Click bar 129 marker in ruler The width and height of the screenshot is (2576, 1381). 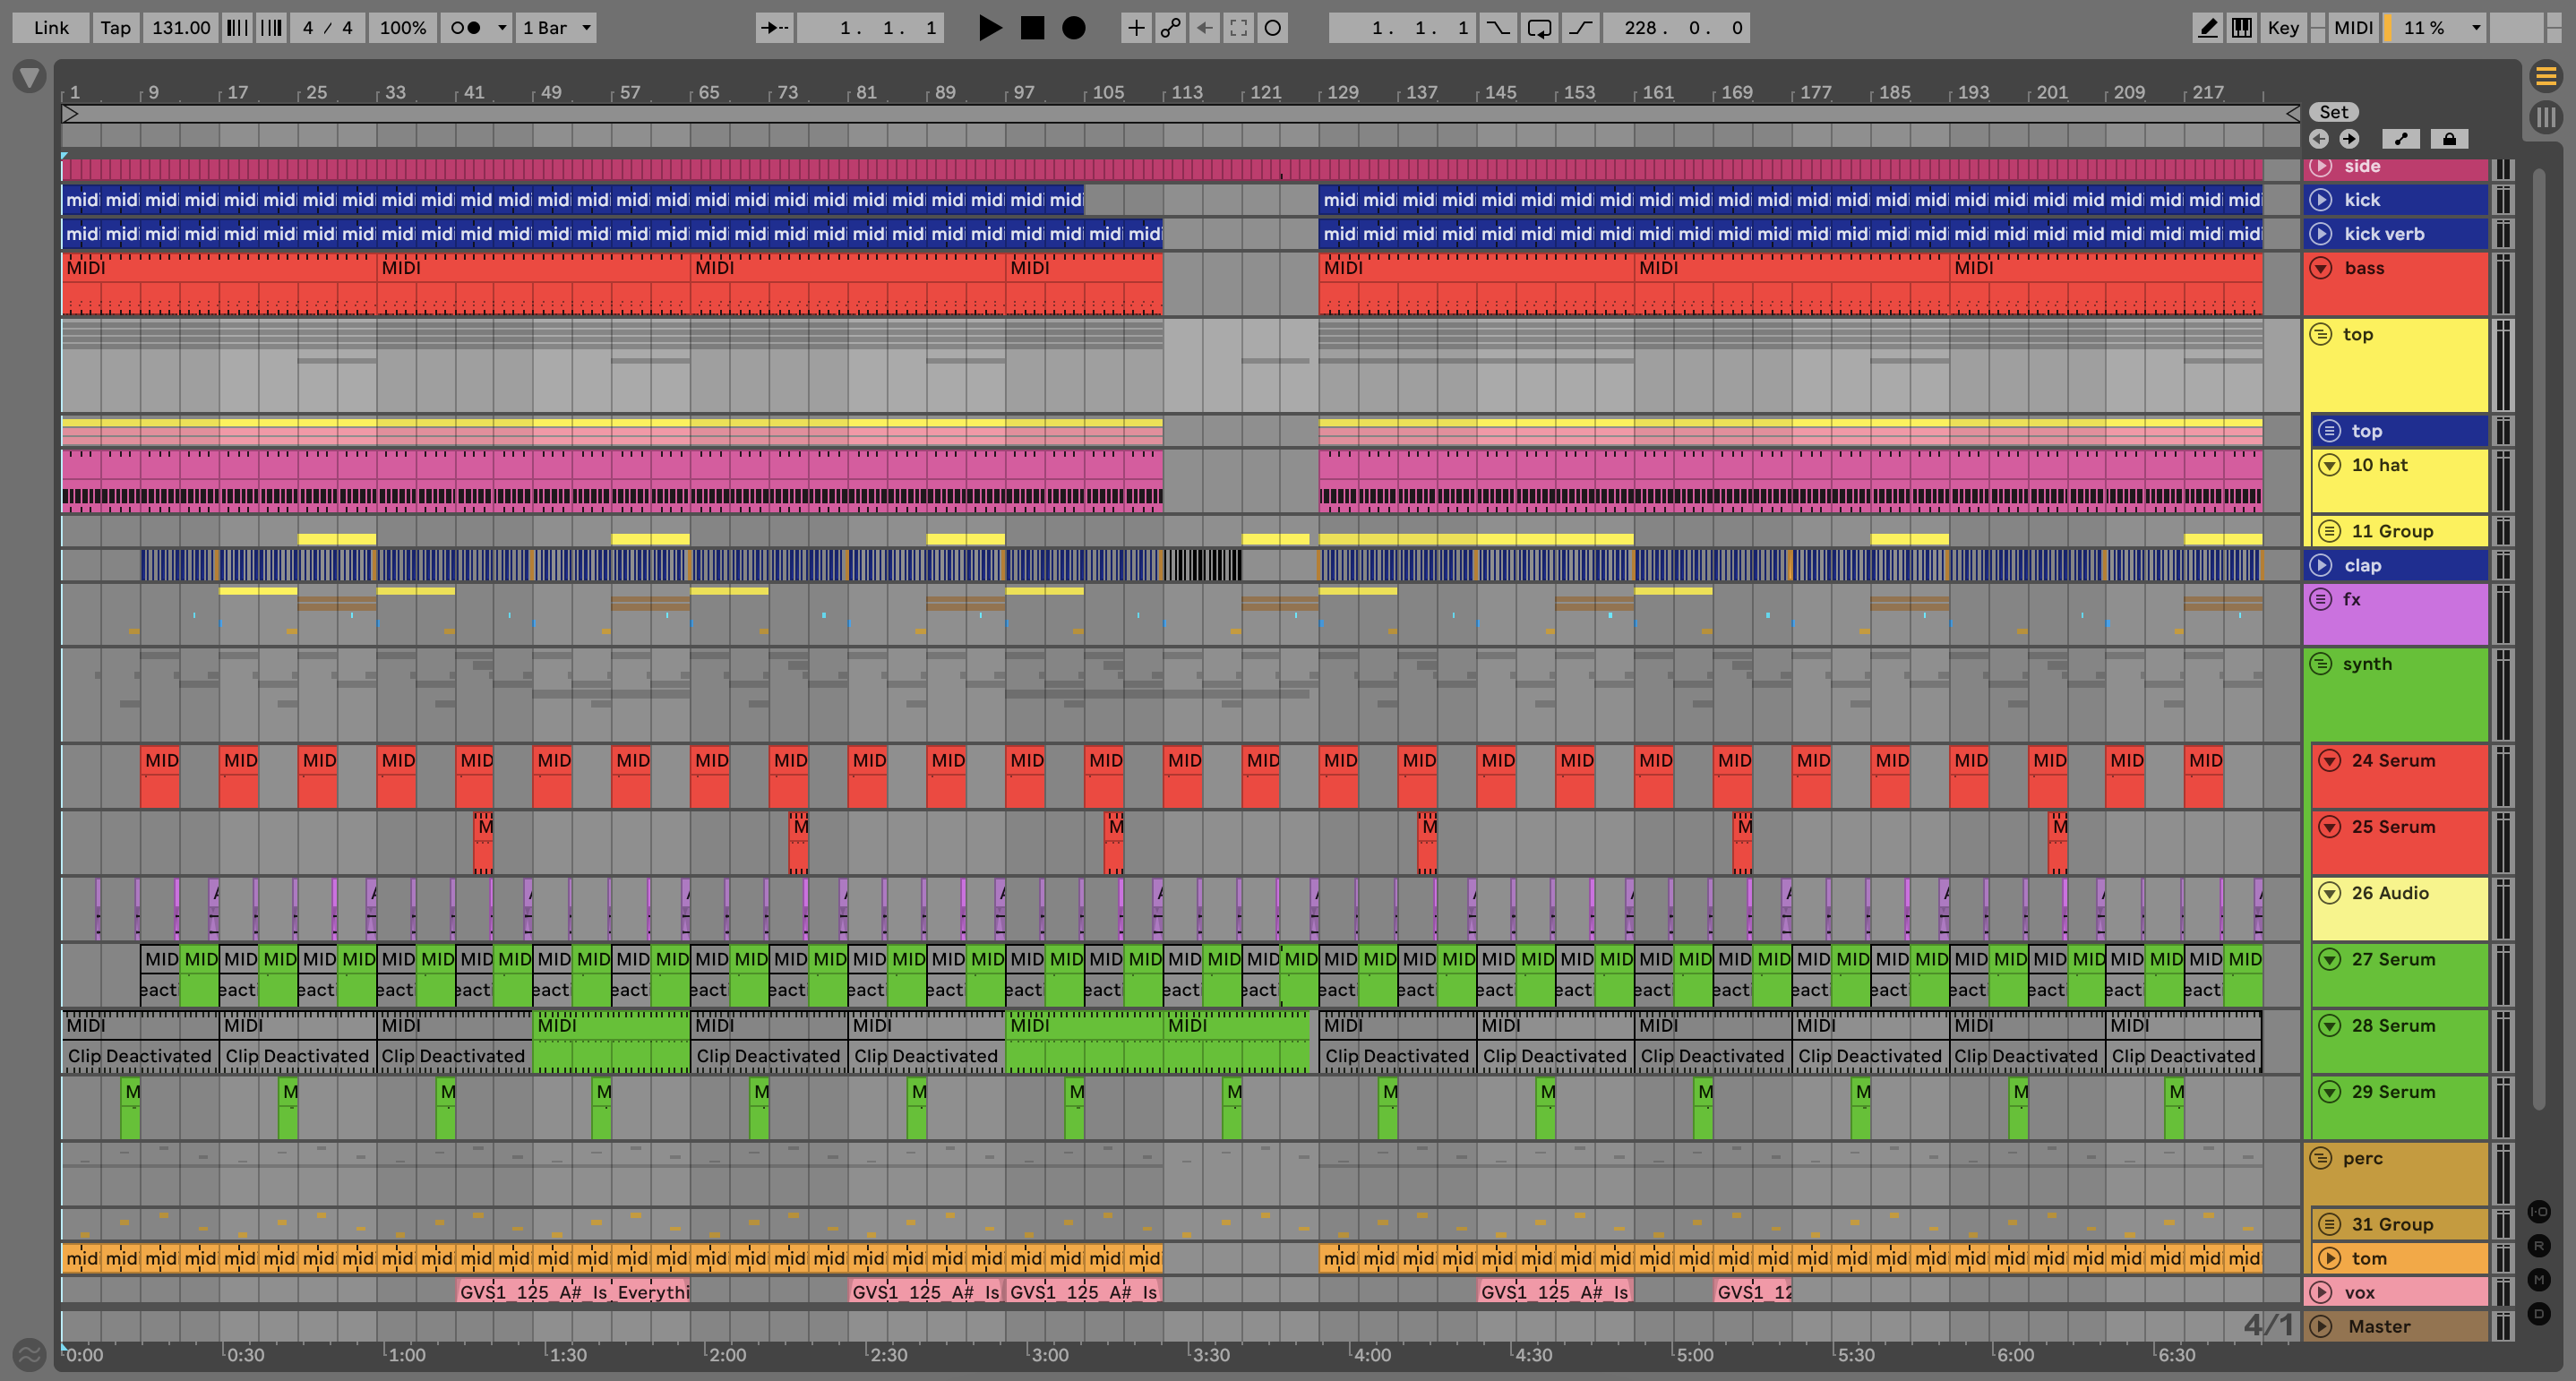(x=1341, y=92)
